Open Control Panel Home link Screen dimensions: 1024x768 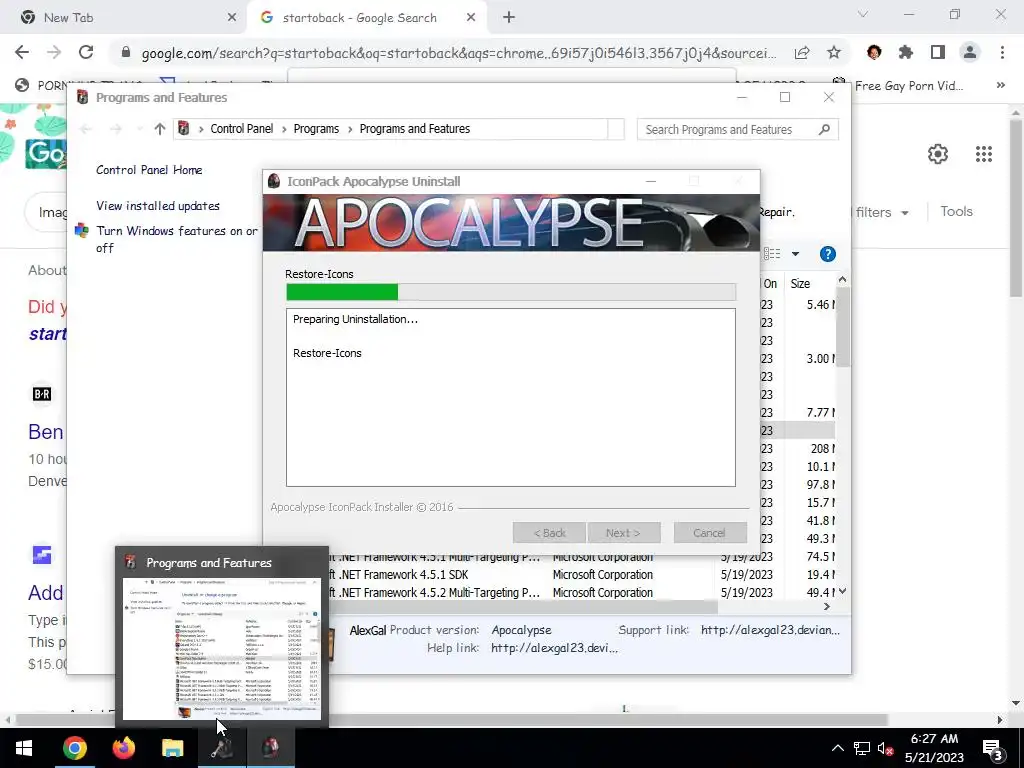(149, 170)
